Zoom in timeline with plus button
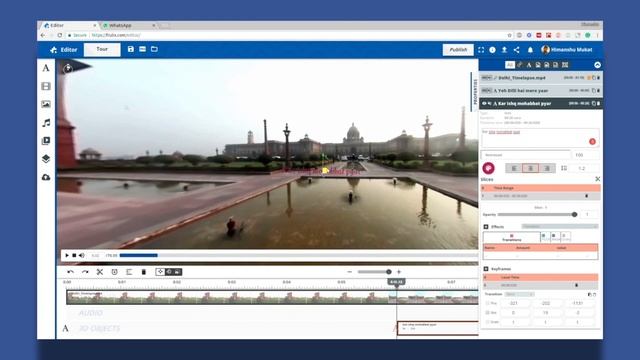The height and width of the screenshot is (360, 640). tap(399, 272)
